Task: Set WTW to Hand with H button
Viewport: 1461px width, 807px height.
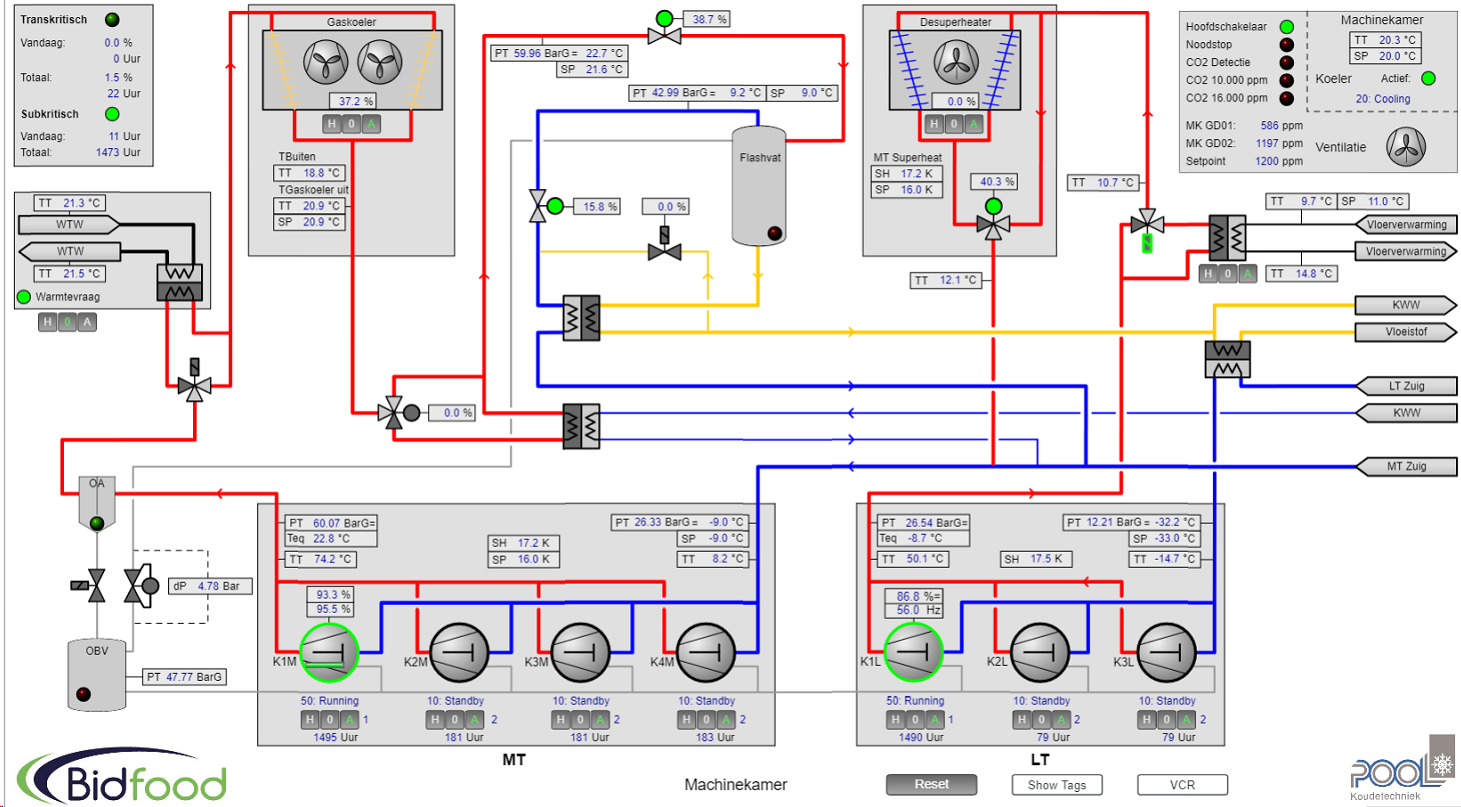Action: 49,322
